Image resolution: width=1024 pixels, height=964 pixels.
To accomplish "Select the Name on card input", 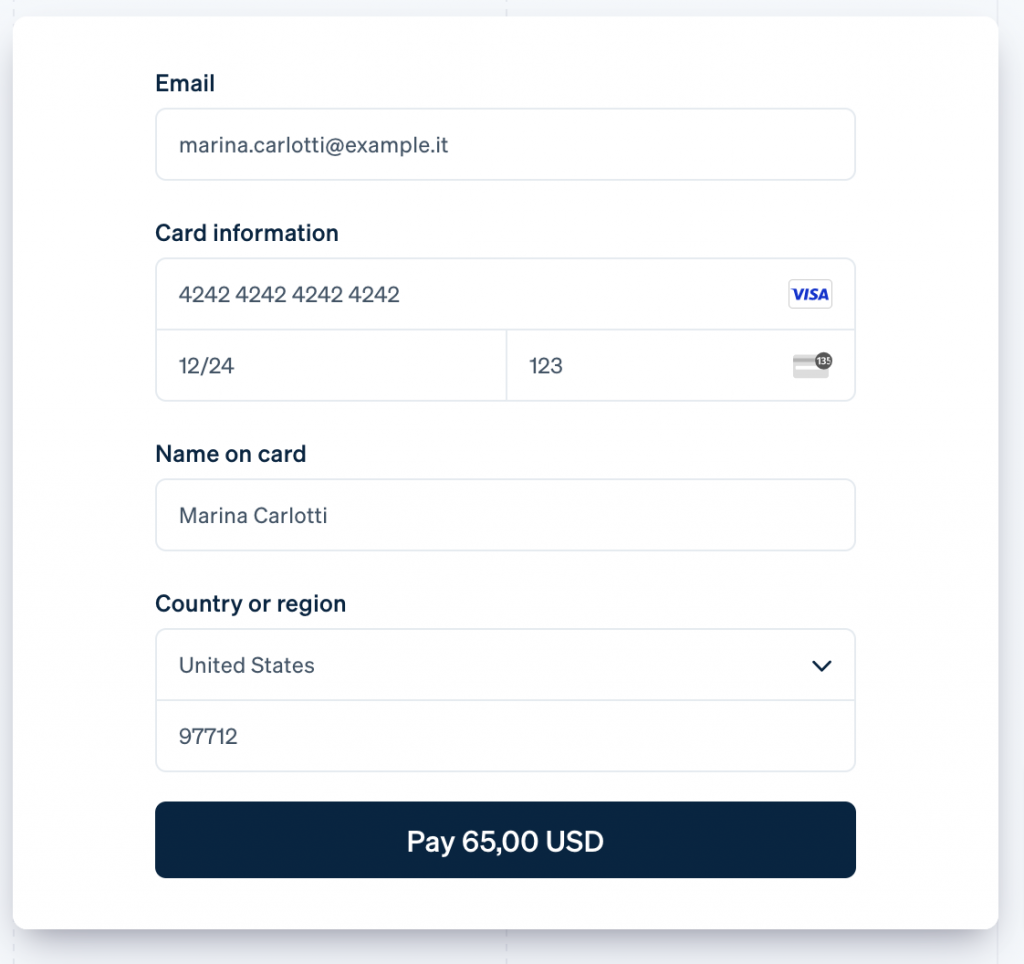I will tap(505, 515).
